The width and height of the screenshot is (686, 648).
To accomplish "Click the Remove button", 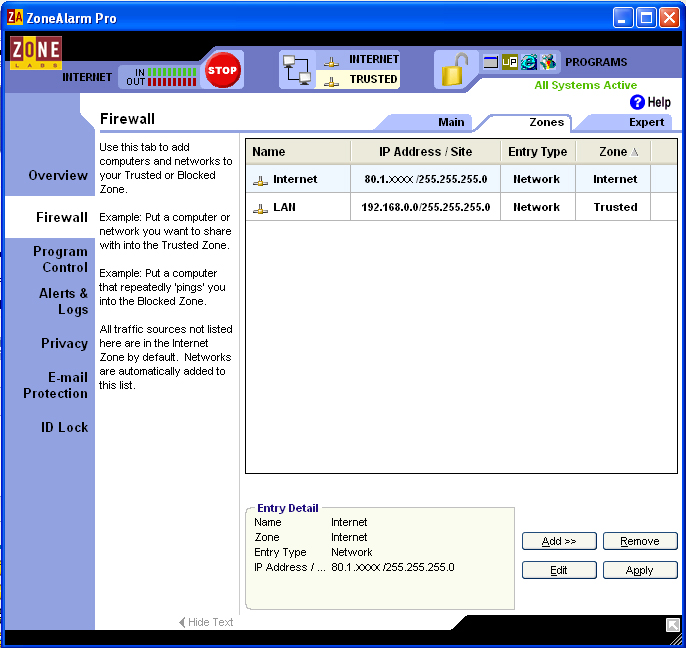I will click(x=640, y=541).
